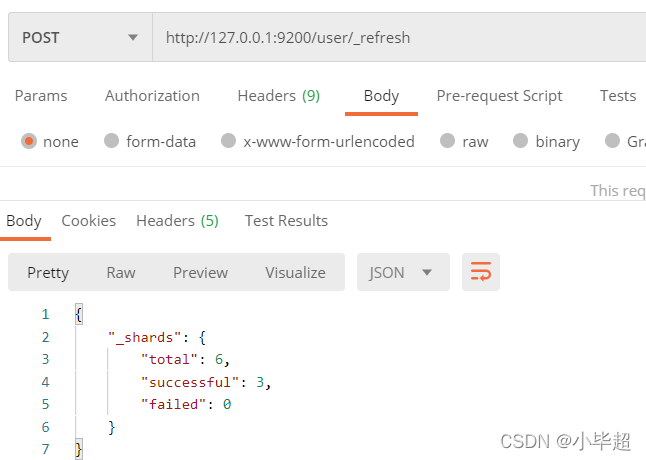Select the x-www-form-urlencoded radio option
646x460 pixels.
[229, 140]
